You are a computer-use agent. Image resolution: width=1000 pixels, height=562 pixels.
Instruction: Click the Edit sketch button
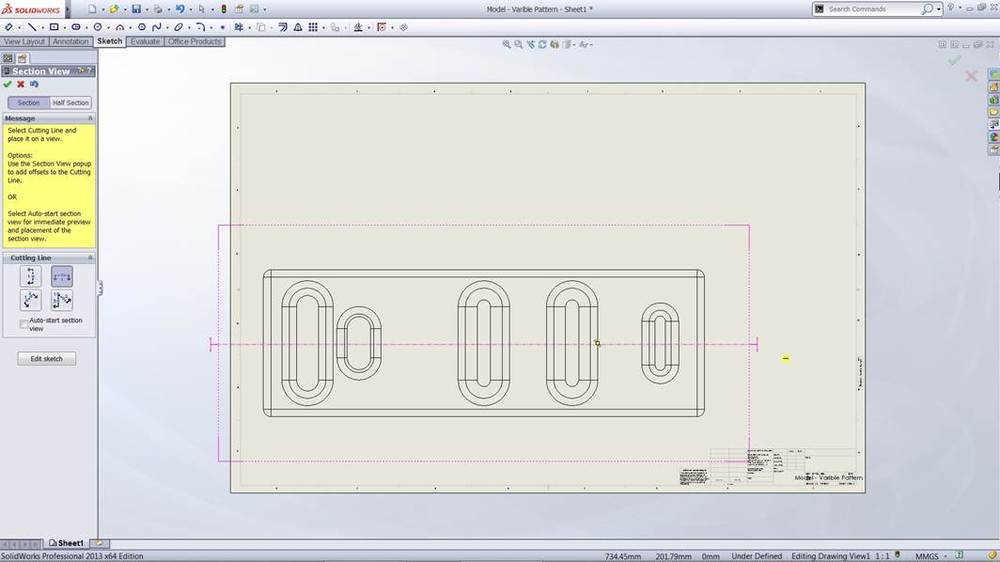(x=46, y=359)
